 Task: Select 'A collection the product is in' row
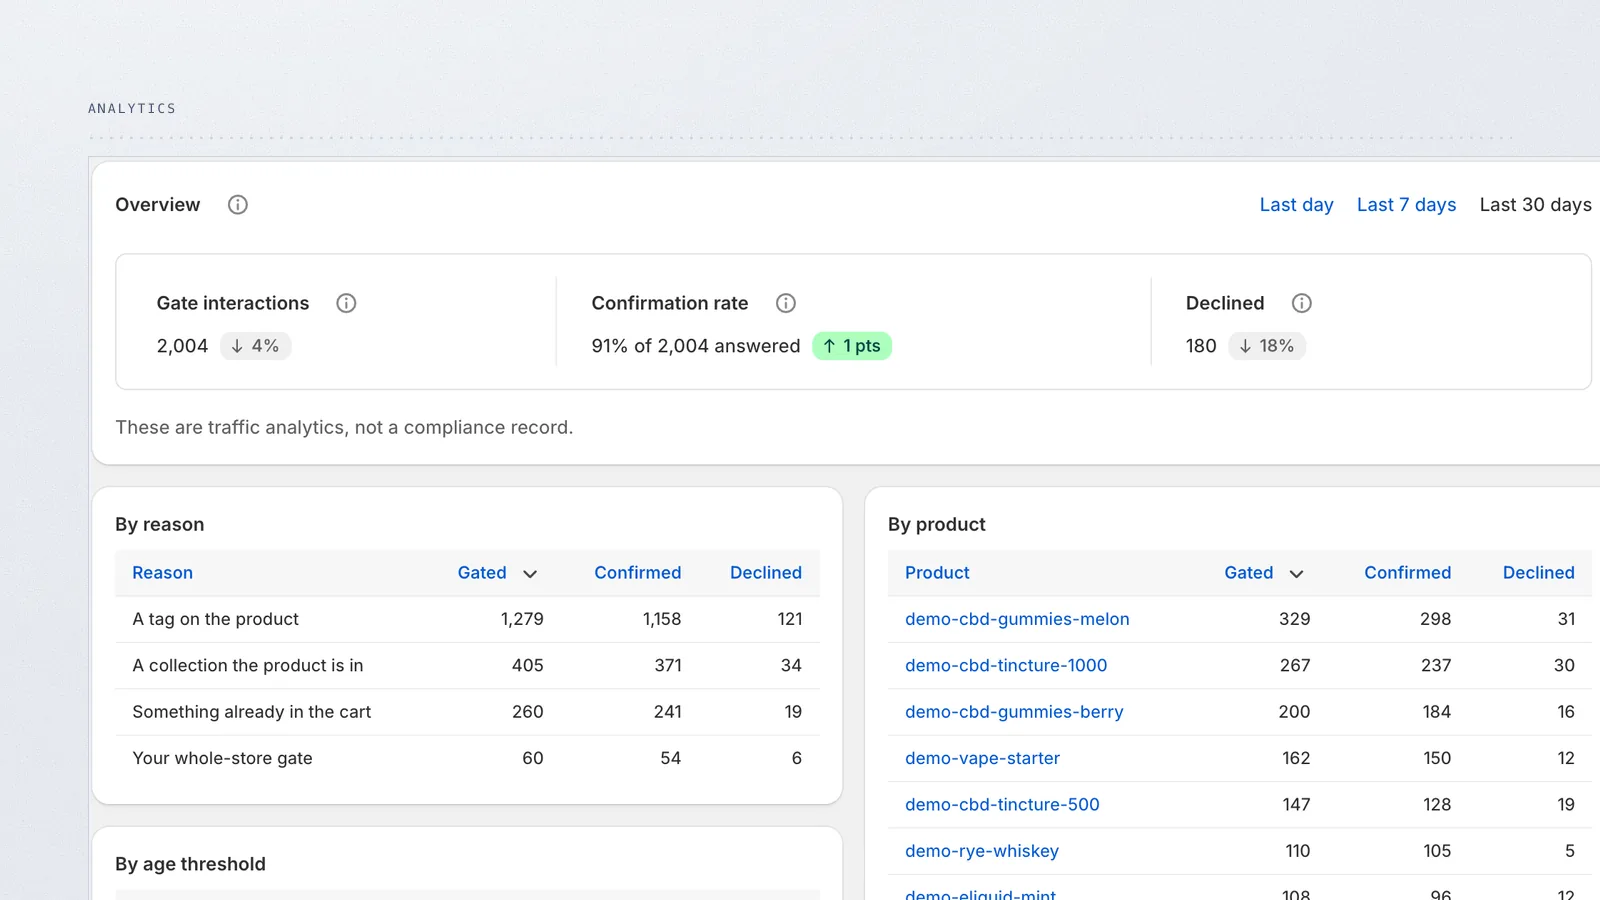[x=467, y=665]
